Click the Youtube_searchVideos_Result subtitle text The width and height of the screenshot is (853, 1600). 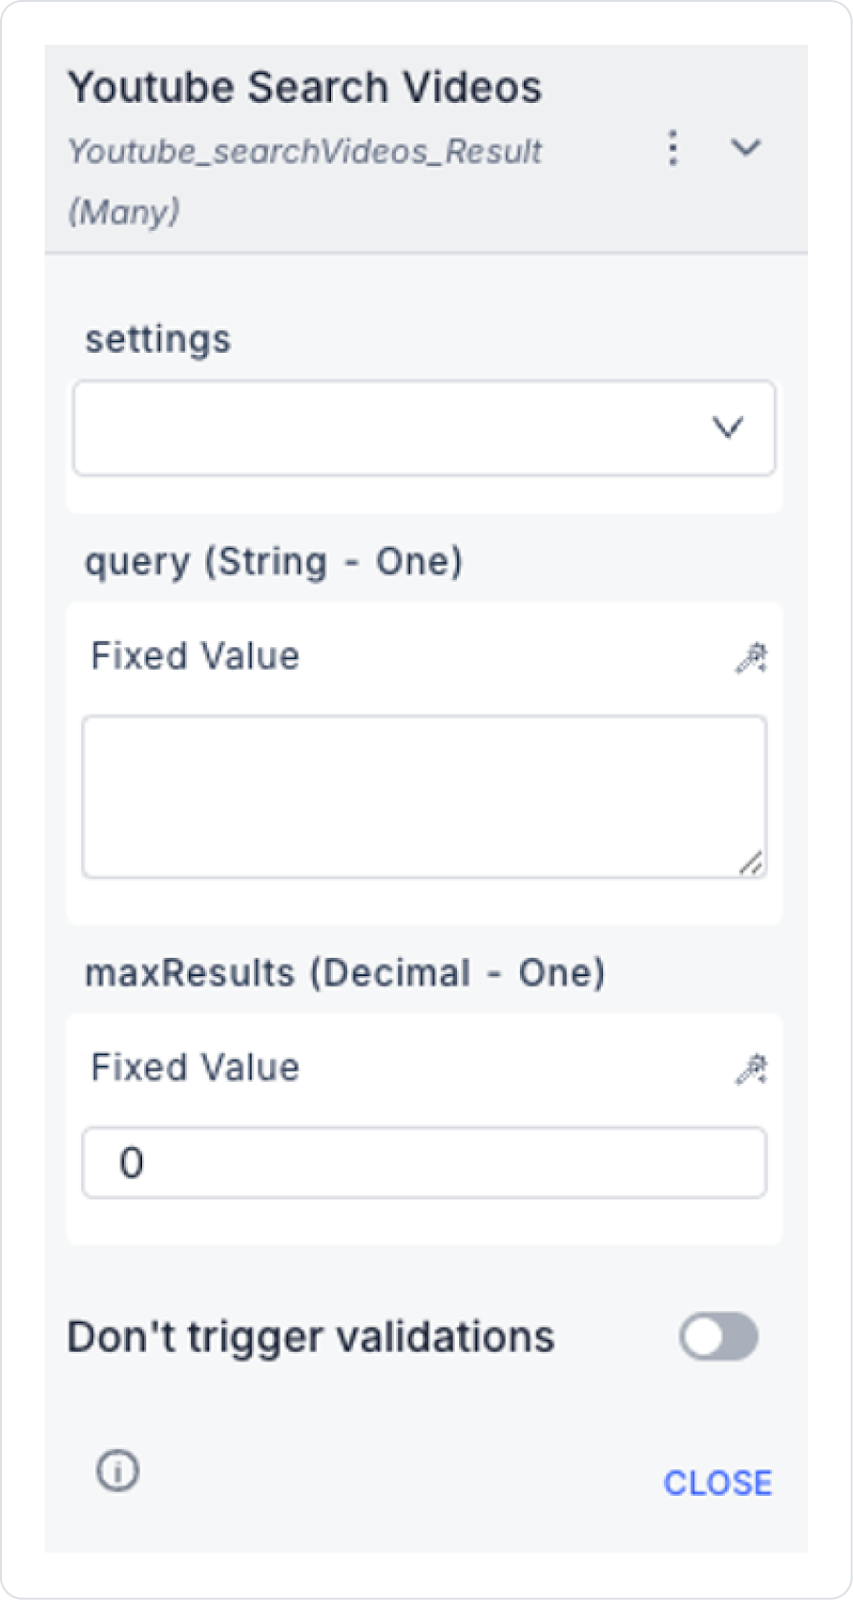304,152
